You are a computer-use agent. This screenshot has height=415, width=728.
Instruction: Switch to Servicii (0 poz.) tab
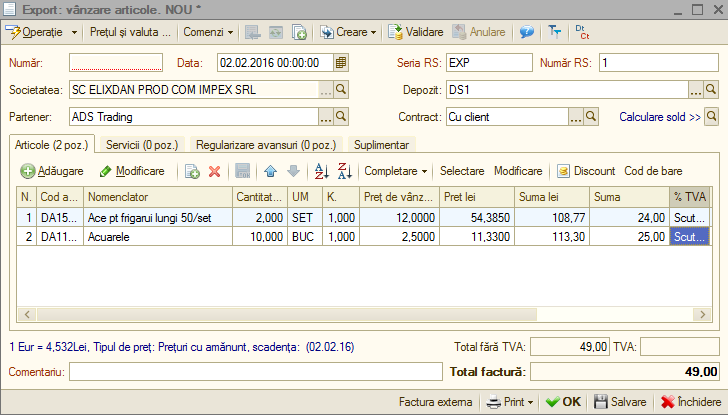pyautogui.click(x=142, y=145)
